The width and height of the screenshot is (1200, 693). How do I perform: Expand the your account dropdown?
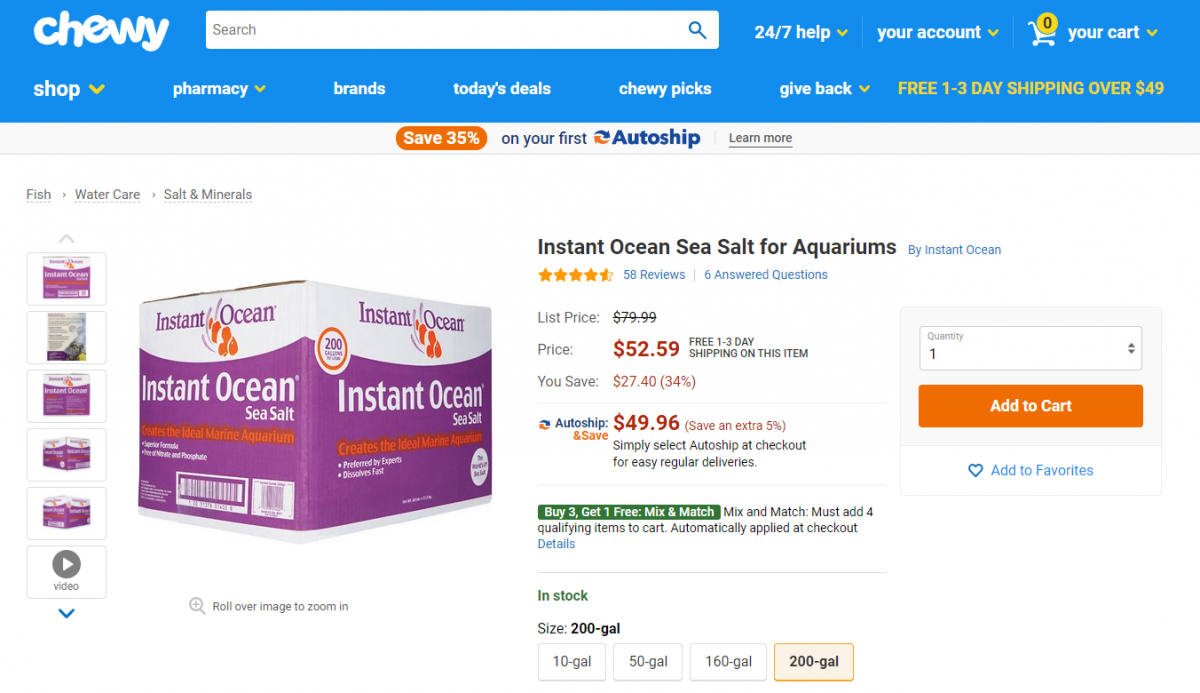(x=937, y=32)
